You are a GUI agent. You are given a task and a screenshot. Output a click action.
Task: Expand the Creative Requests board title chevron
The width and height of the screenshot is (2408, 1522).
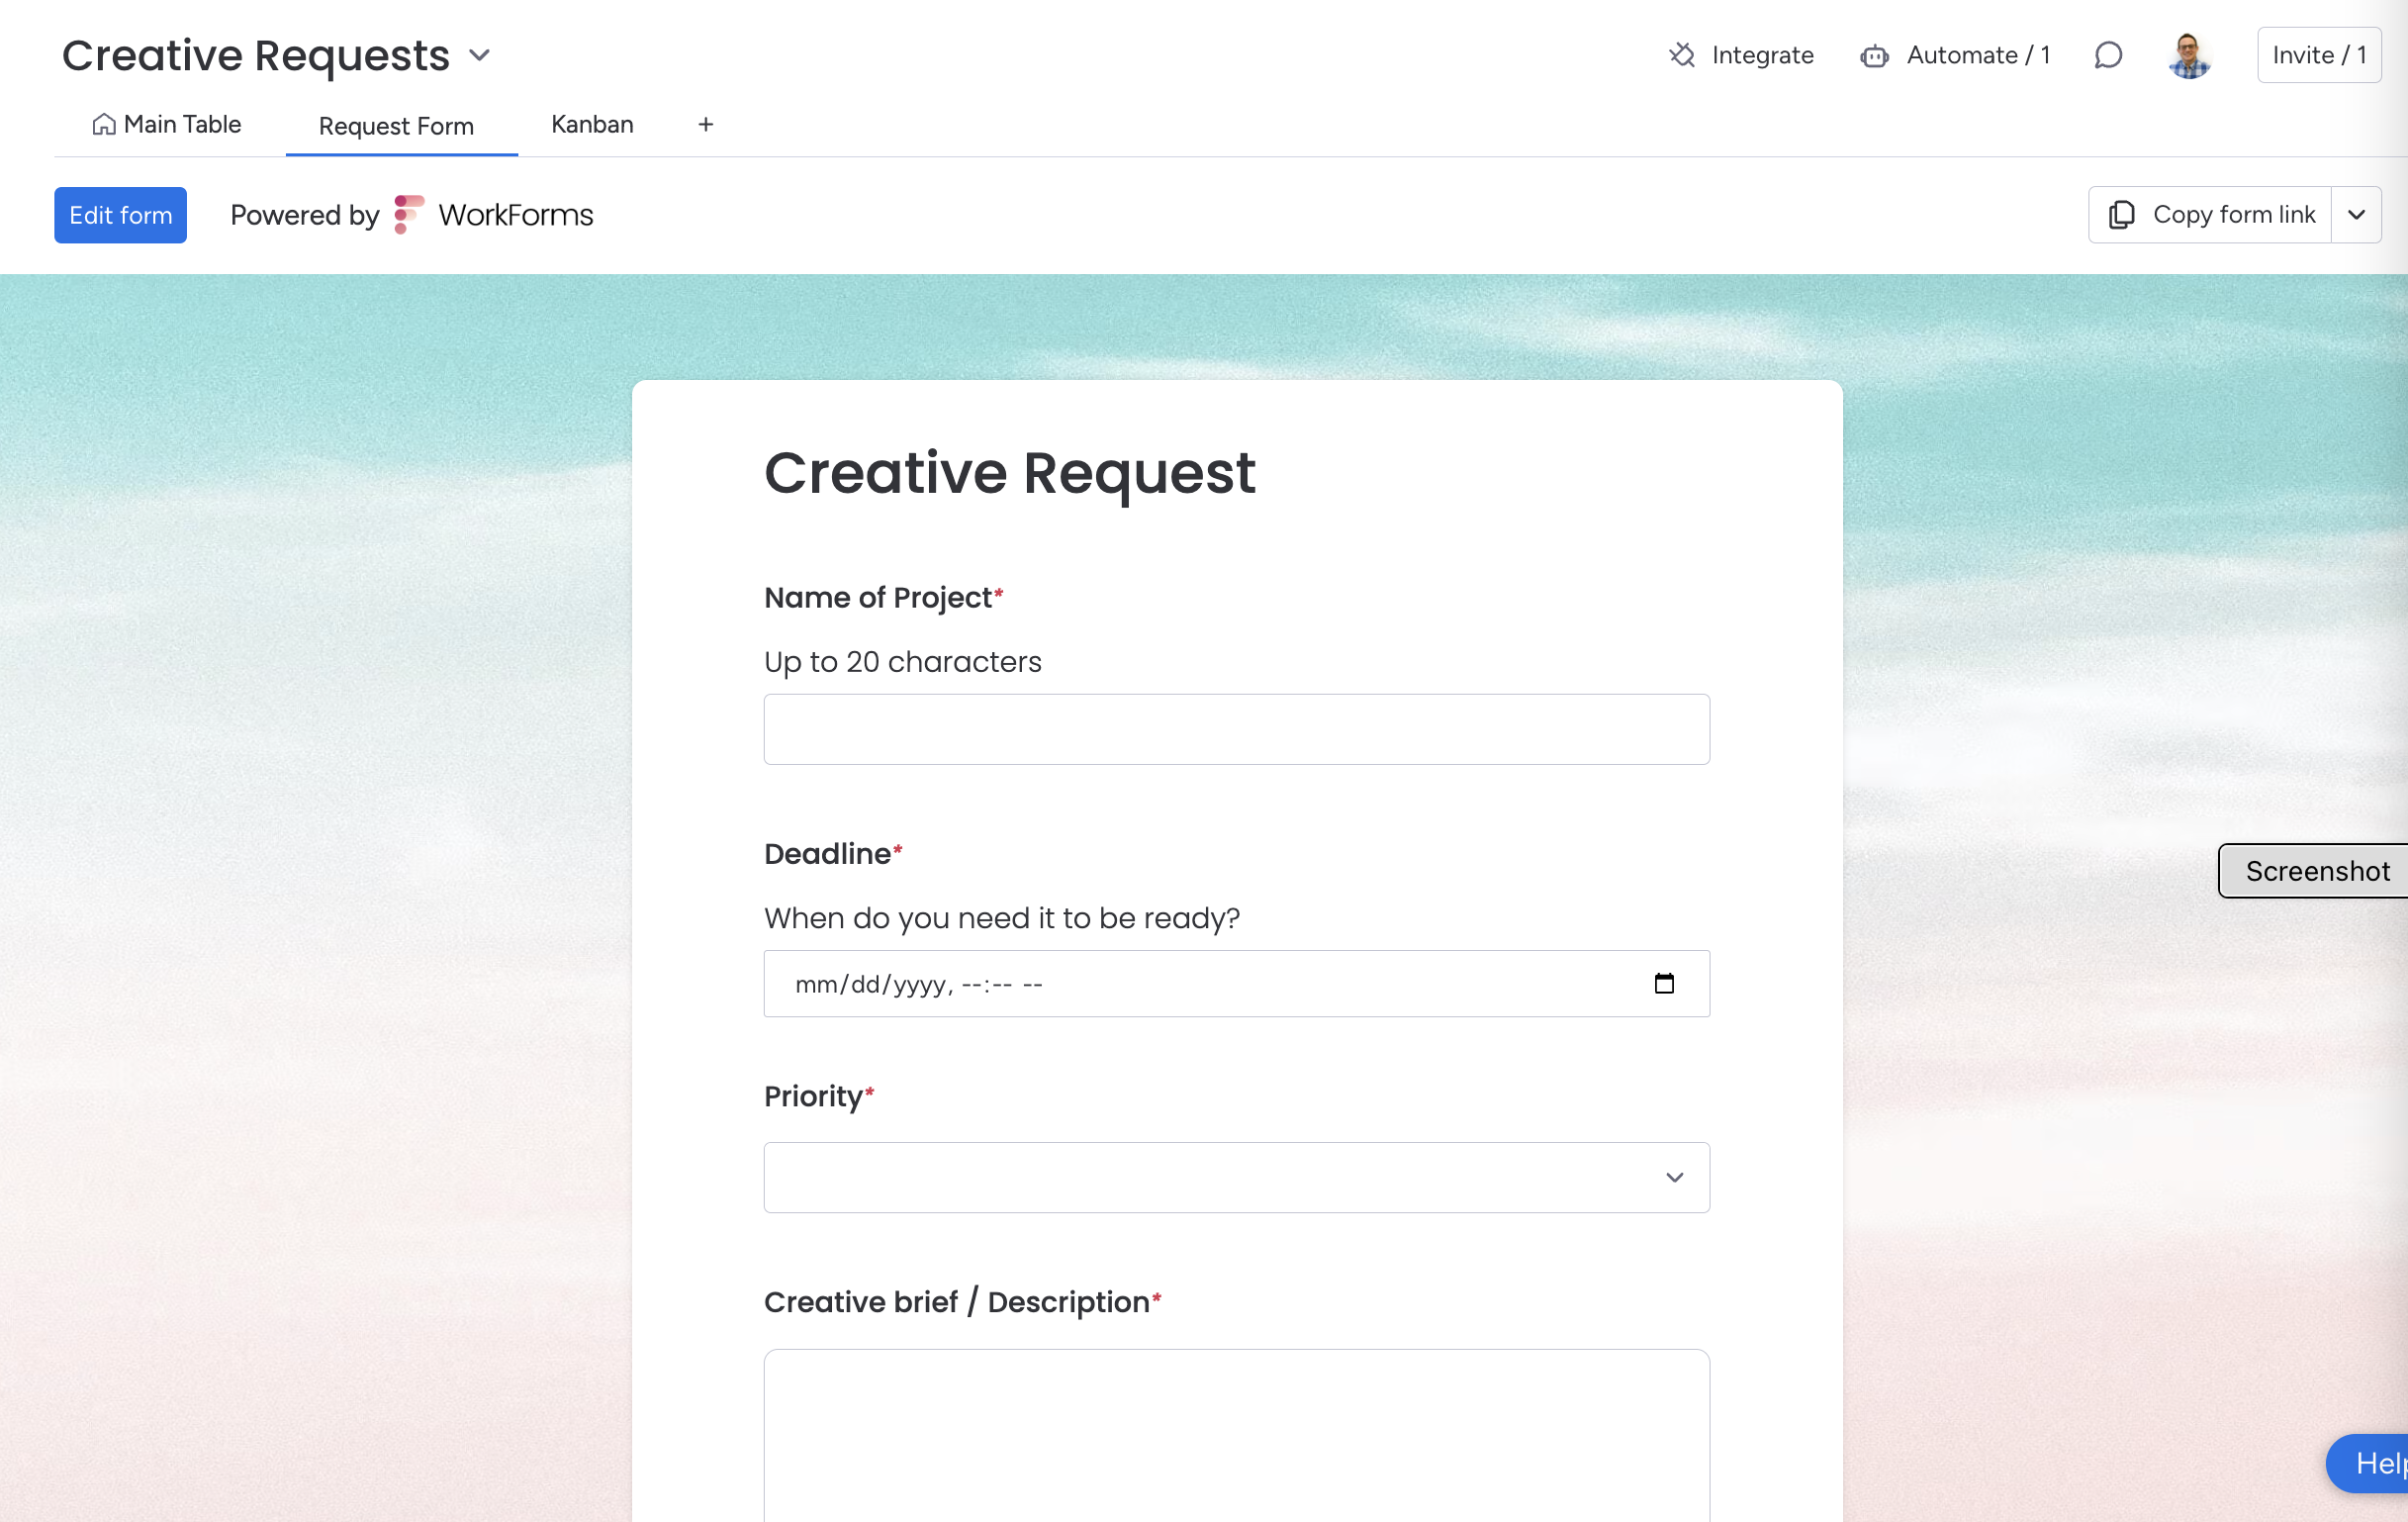[x=480, y=56]
